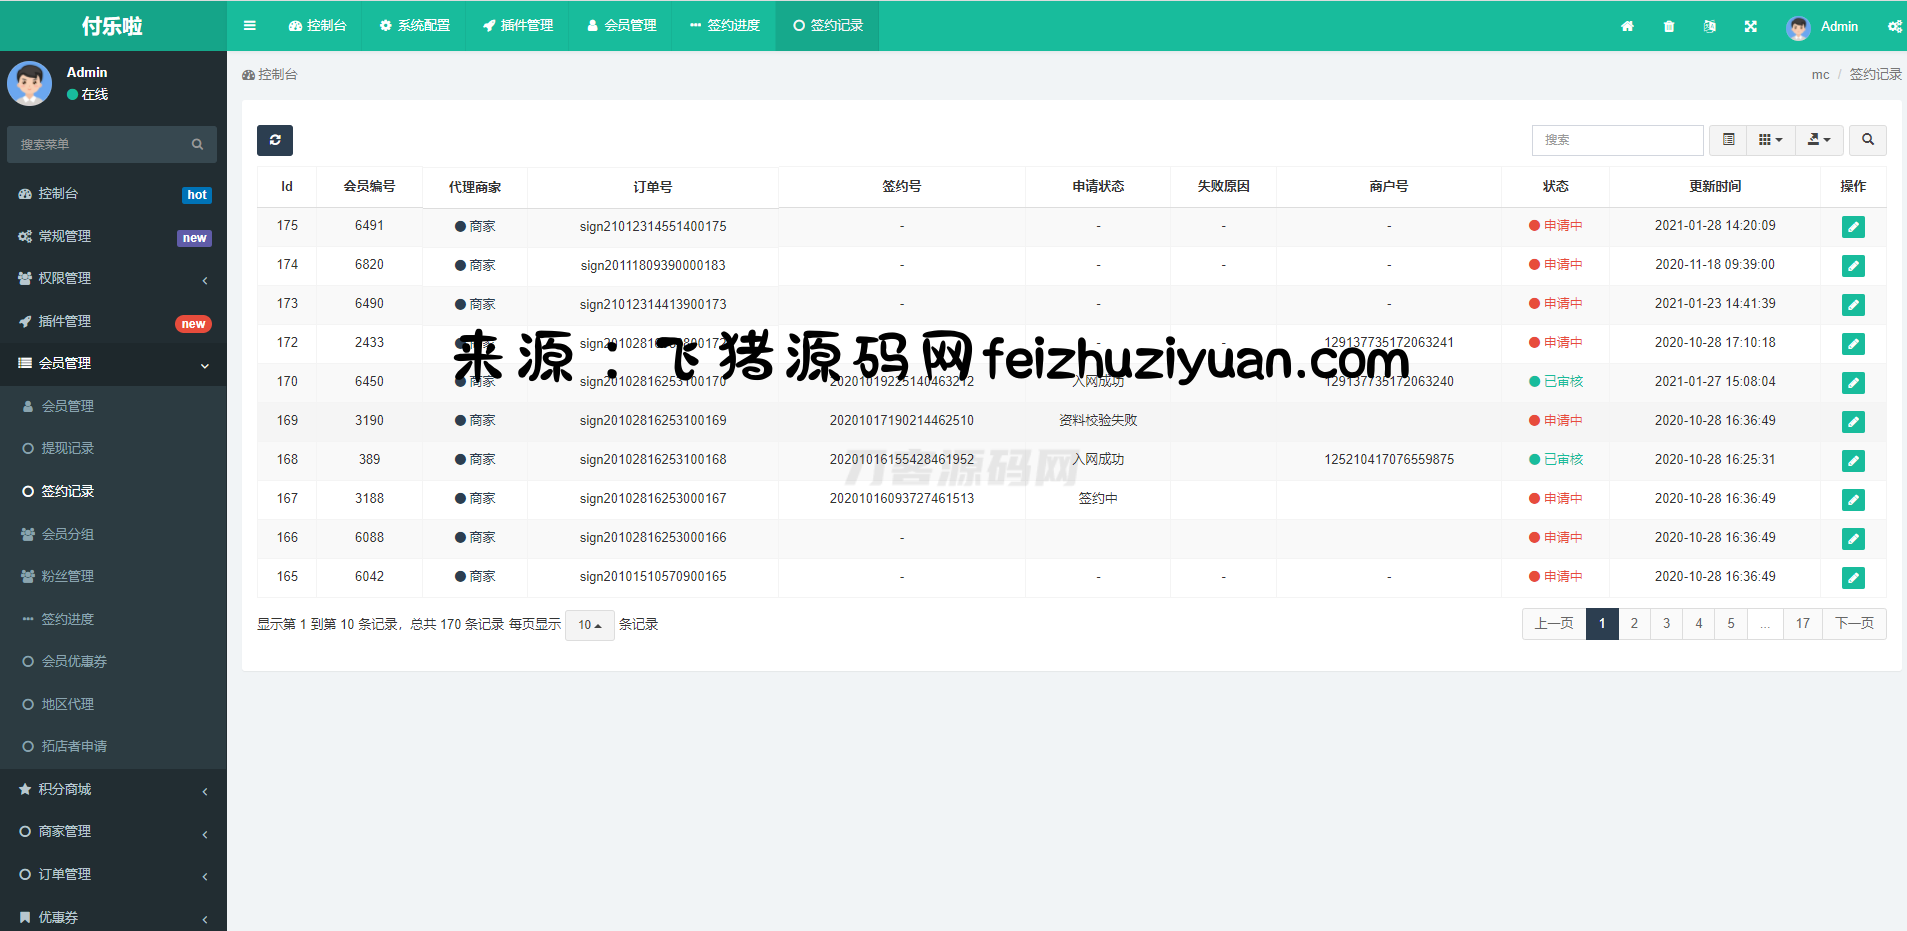The height and width of the screenshot is (931, 1907).
Task: Open the export data dropdown
Action: click(x=1819, y=140)
